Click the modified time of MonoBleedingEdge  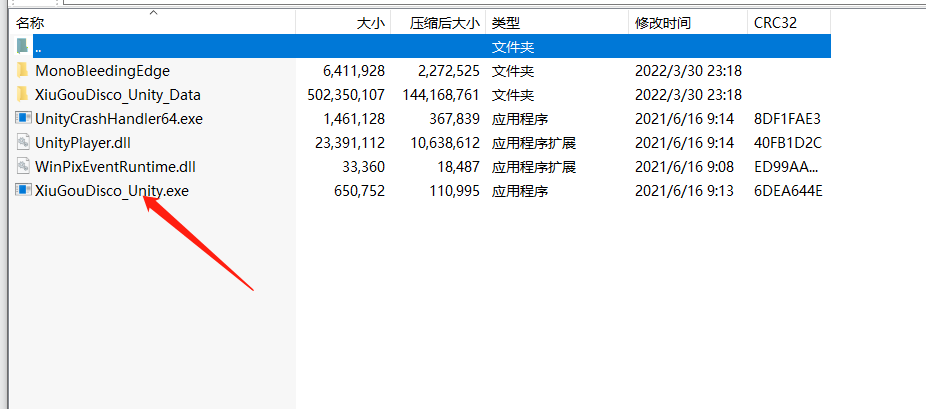tap(688, 71)
